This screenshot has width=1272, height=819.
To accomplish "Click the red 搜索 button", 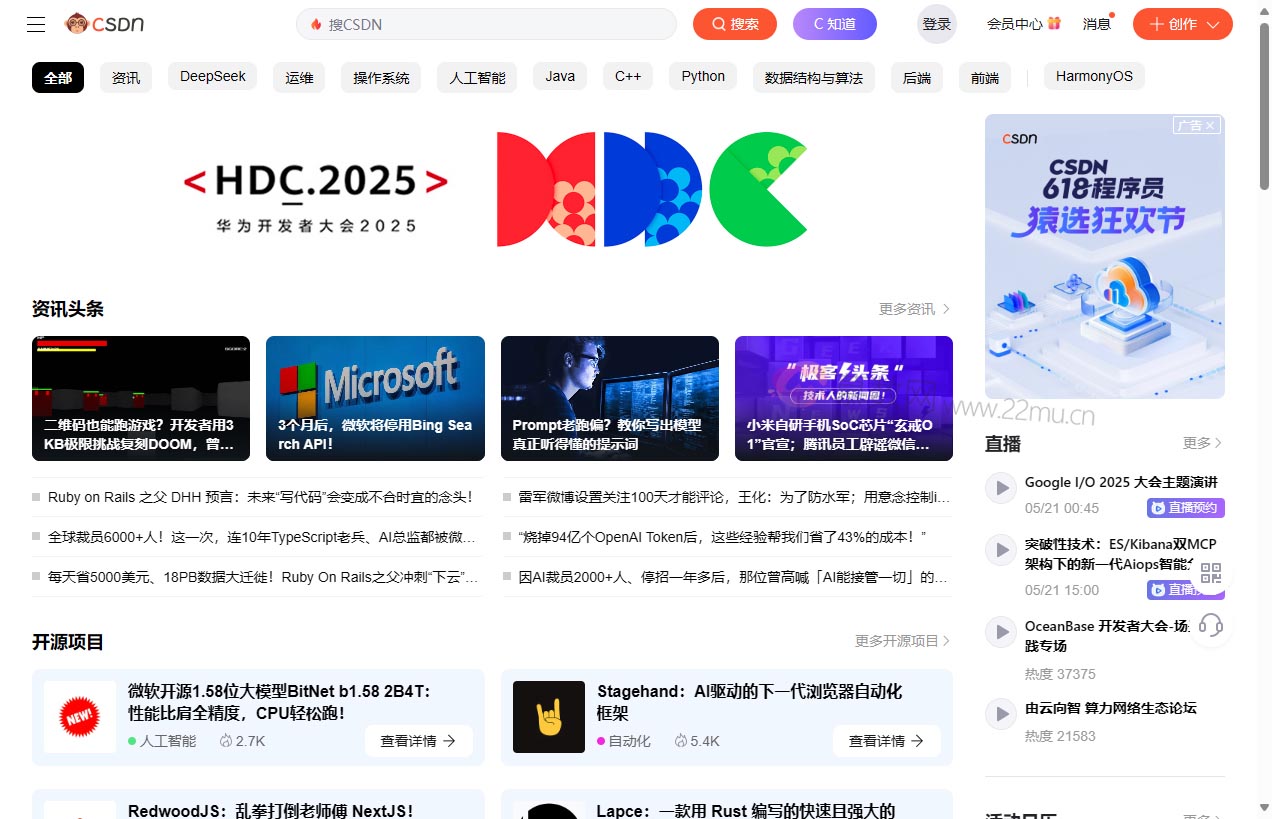I will (x=735, y=24).
